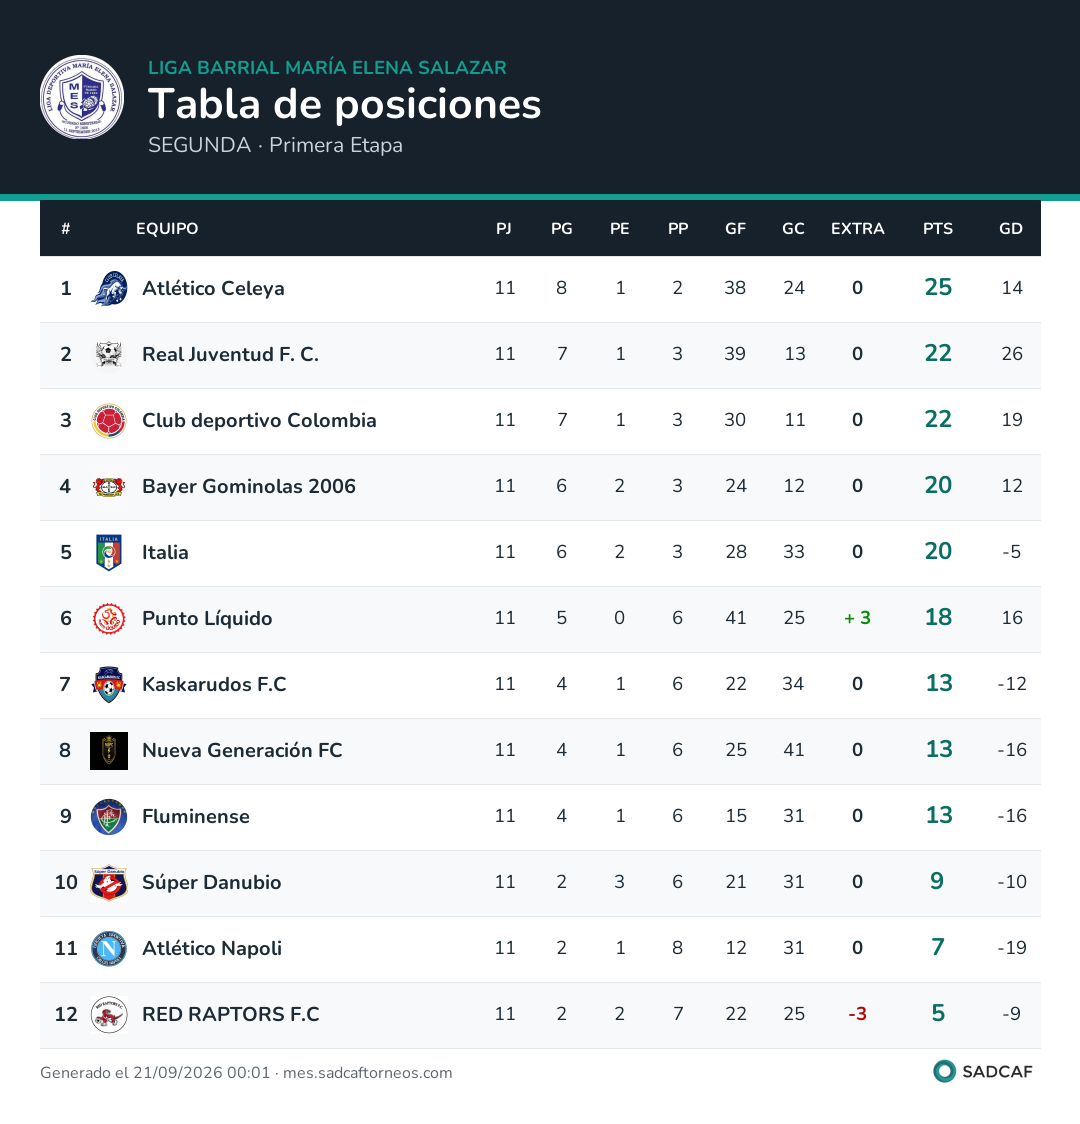Click Club deportivo Colombia crest
Viewport: 1080px width, 1124px height.
(x=109, y=420)
